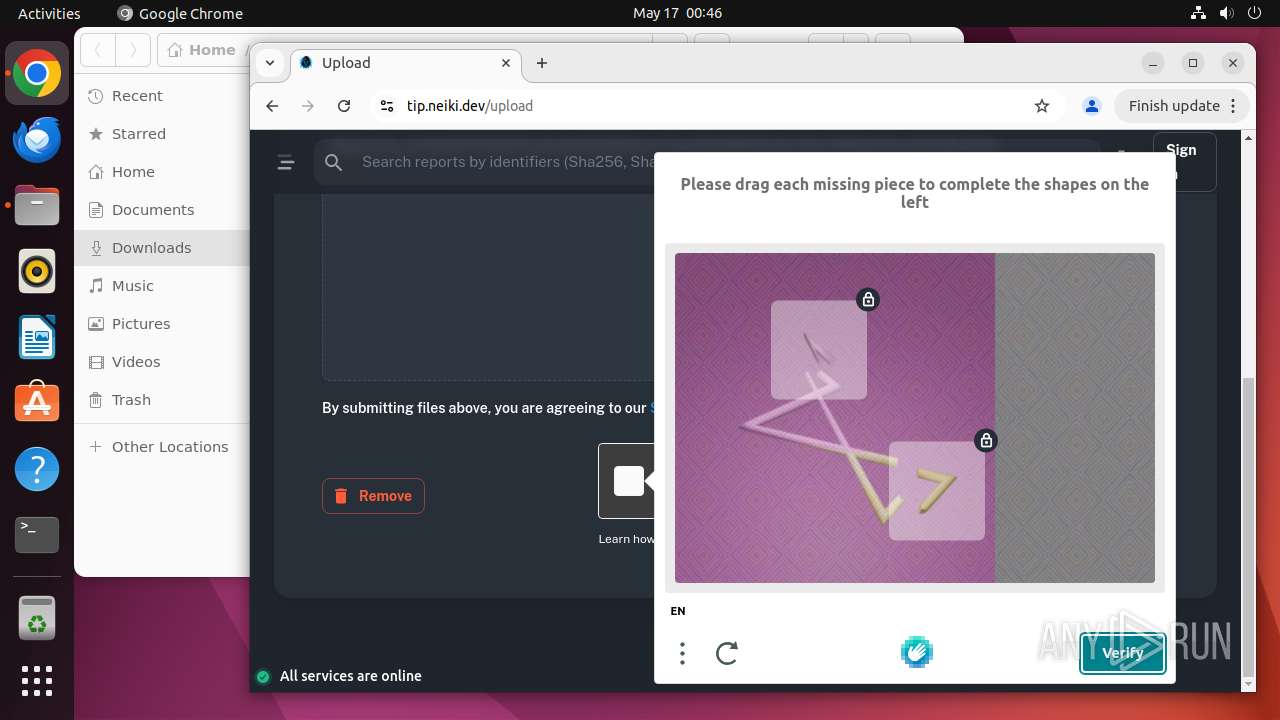Open Starred in Files sidebar

[x=162, y=134]
